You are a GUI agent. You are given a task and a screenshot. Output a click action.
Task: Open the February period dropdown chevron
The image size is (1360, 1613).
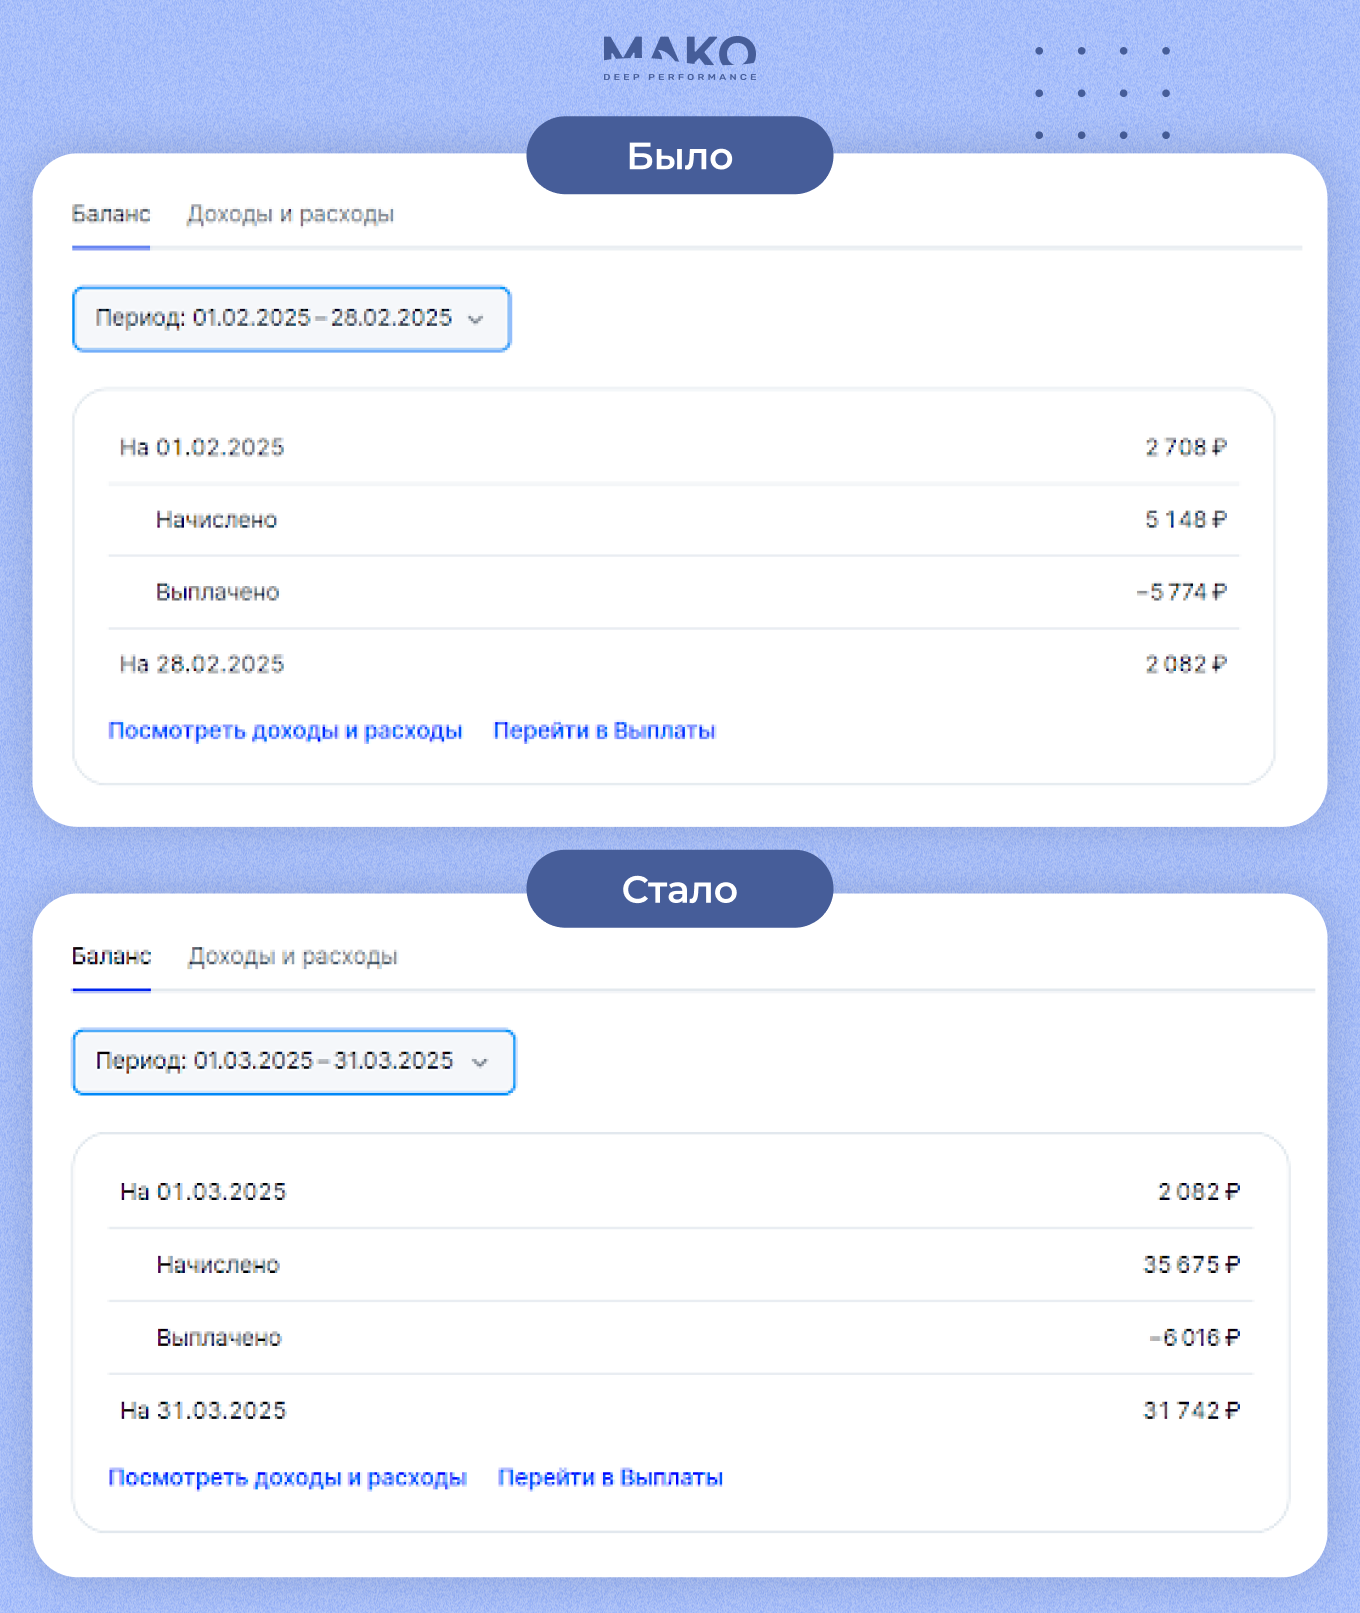[476, 319]
